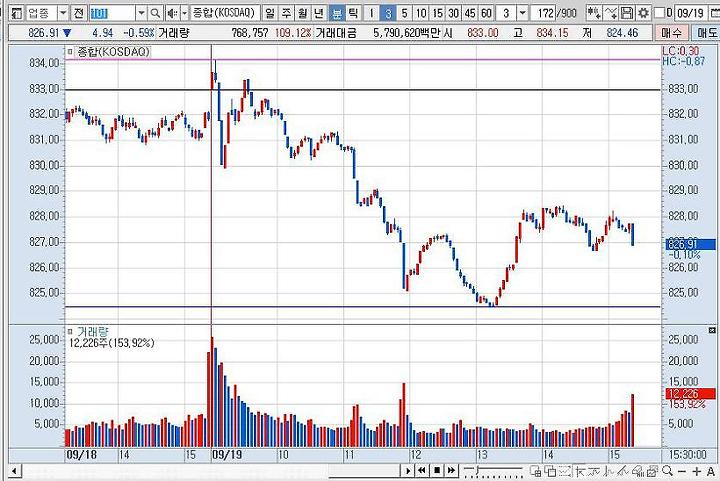
Task: Set interval to 10 minutes
Action: (x=421, y=13)
